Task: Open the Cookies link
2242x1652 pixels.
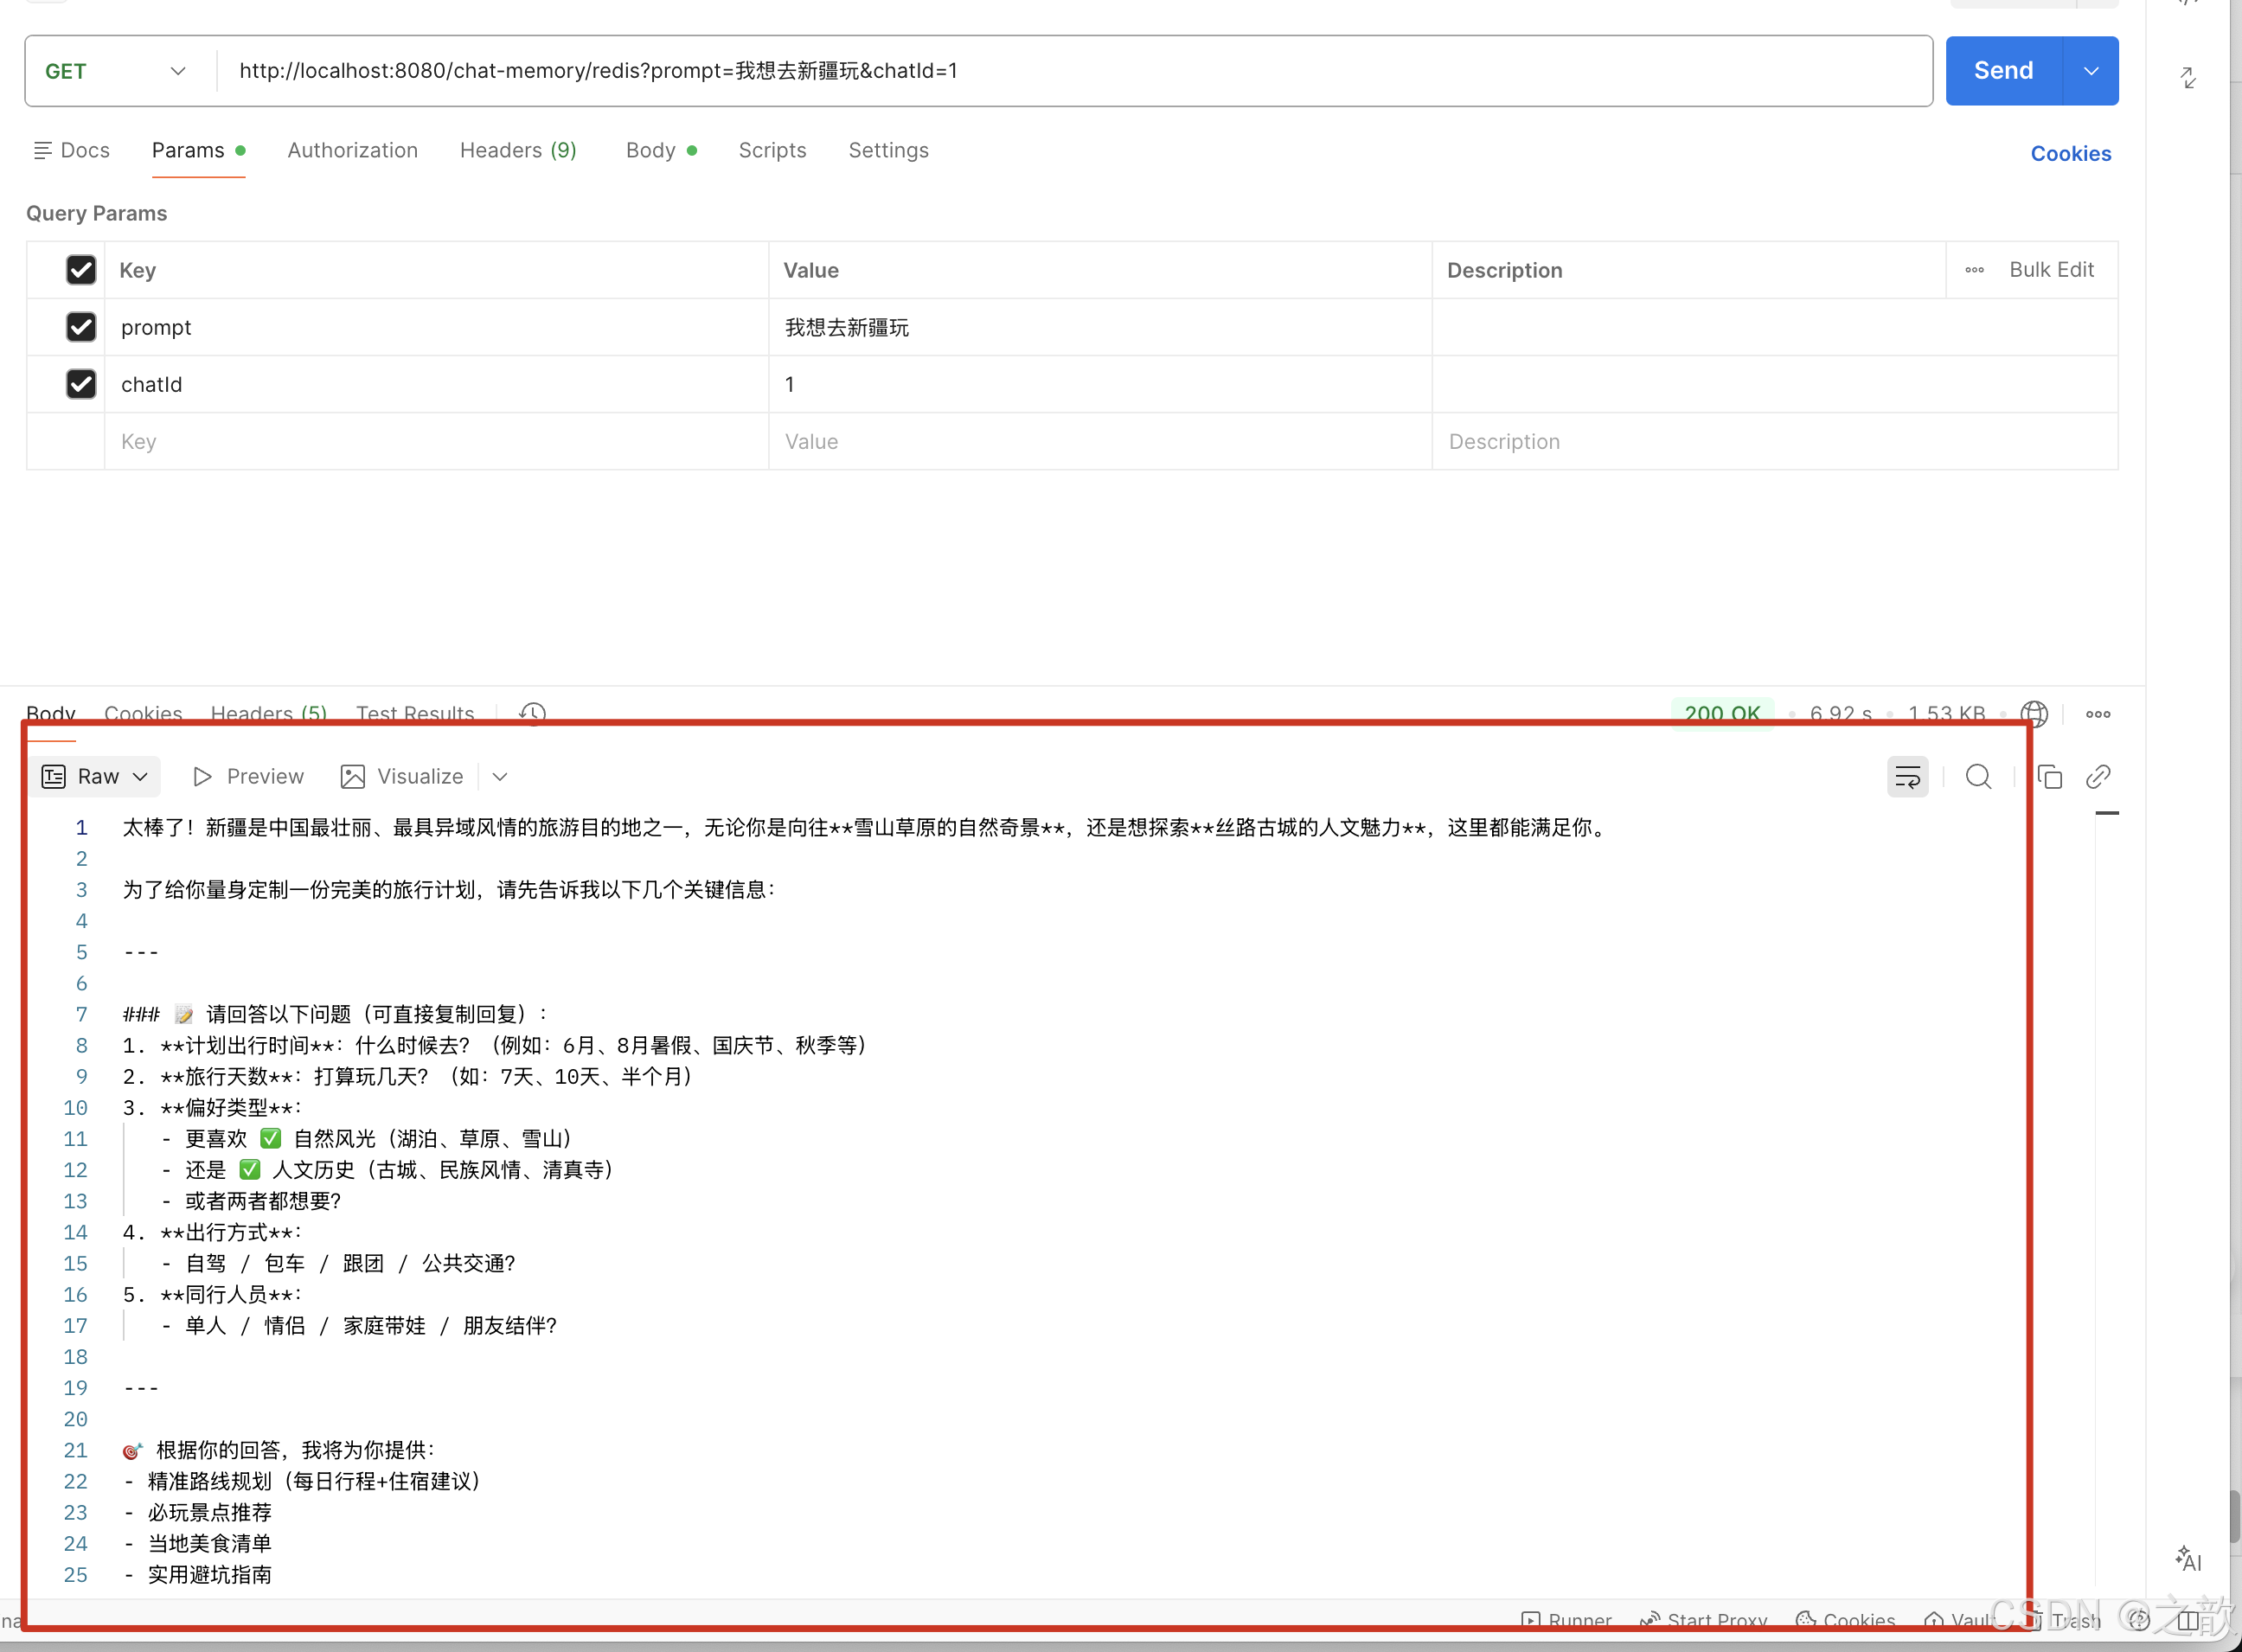Action: (x=2070, y=154)
